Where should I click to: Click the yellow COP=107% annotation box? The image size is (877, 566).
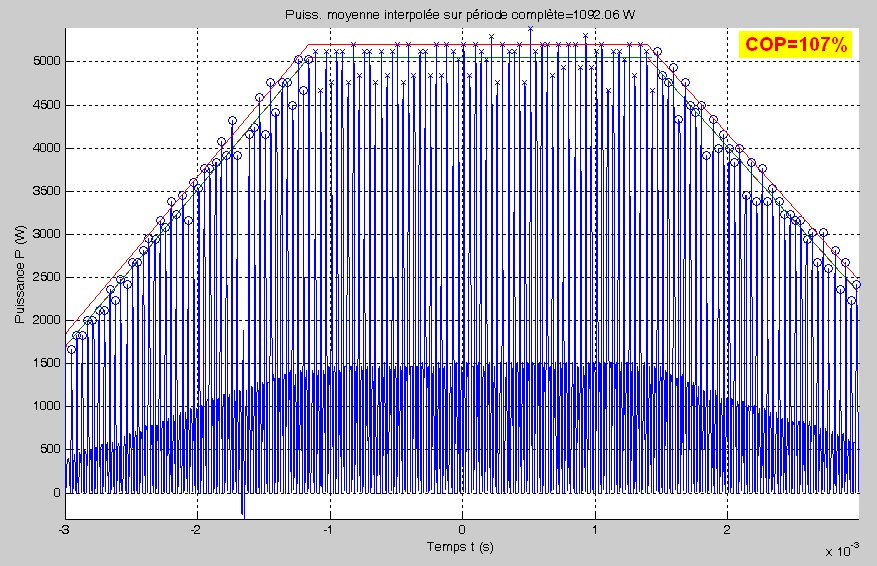tap(795, 44)
